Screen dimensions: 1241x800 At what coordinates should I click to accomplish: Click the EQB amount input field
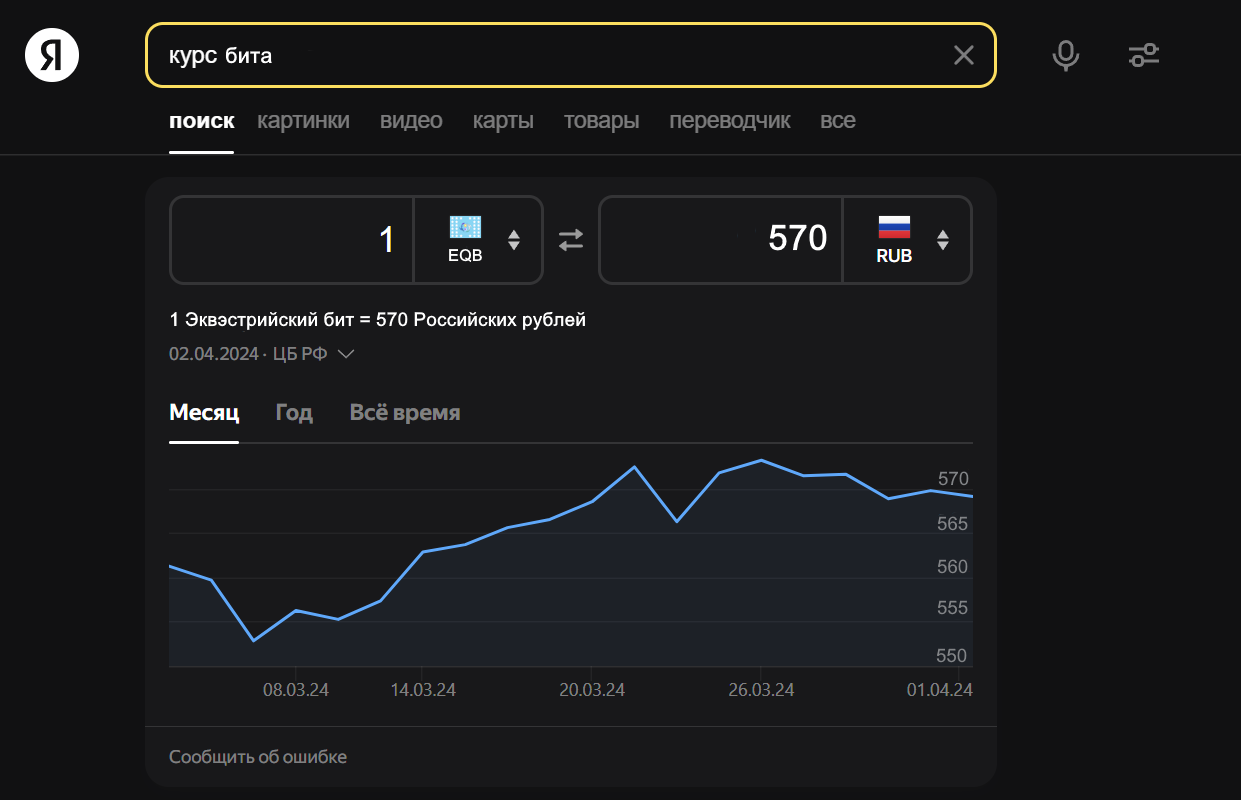(292, 240)
